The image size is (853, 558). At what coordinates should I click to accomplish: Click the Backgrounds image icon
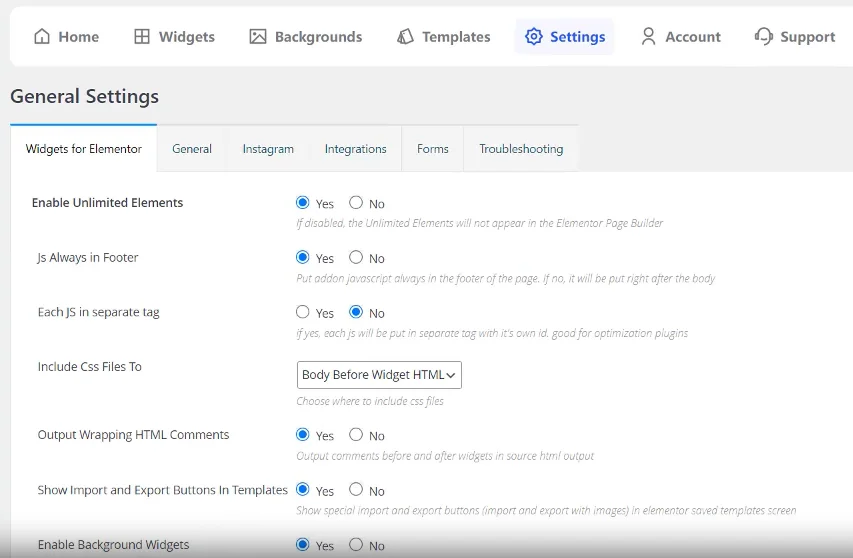[258, 37]
